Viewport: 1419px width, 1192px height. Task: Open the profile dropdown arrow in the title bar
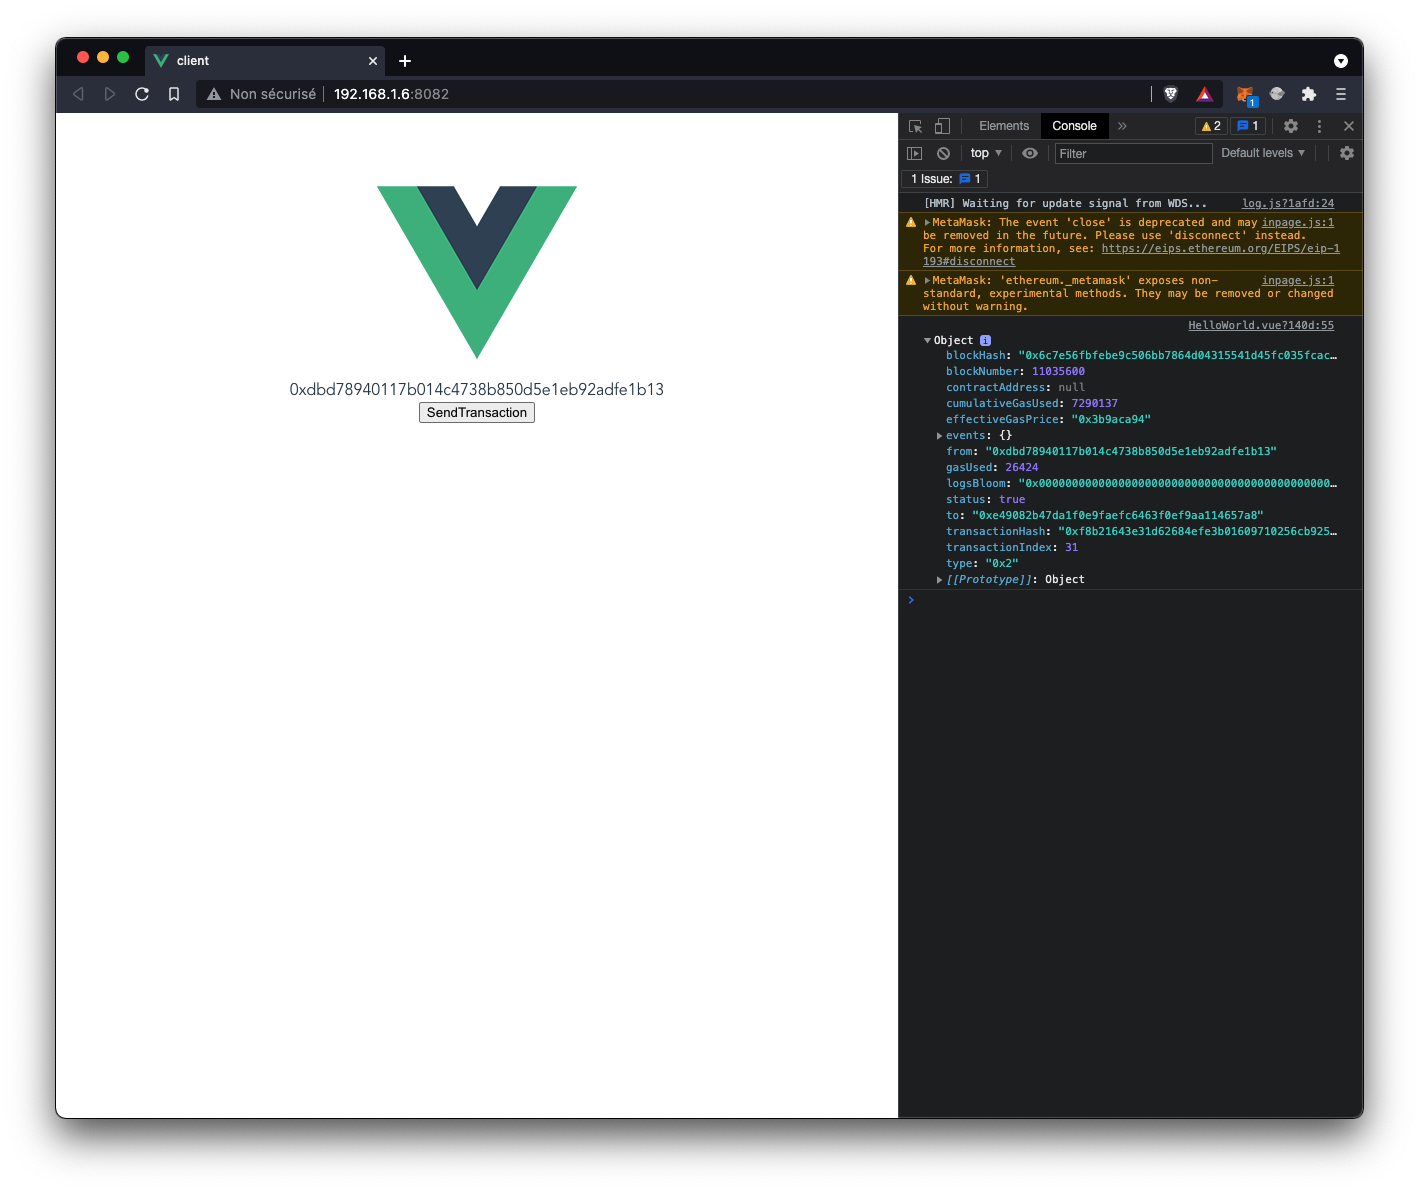pos(1341,61)
